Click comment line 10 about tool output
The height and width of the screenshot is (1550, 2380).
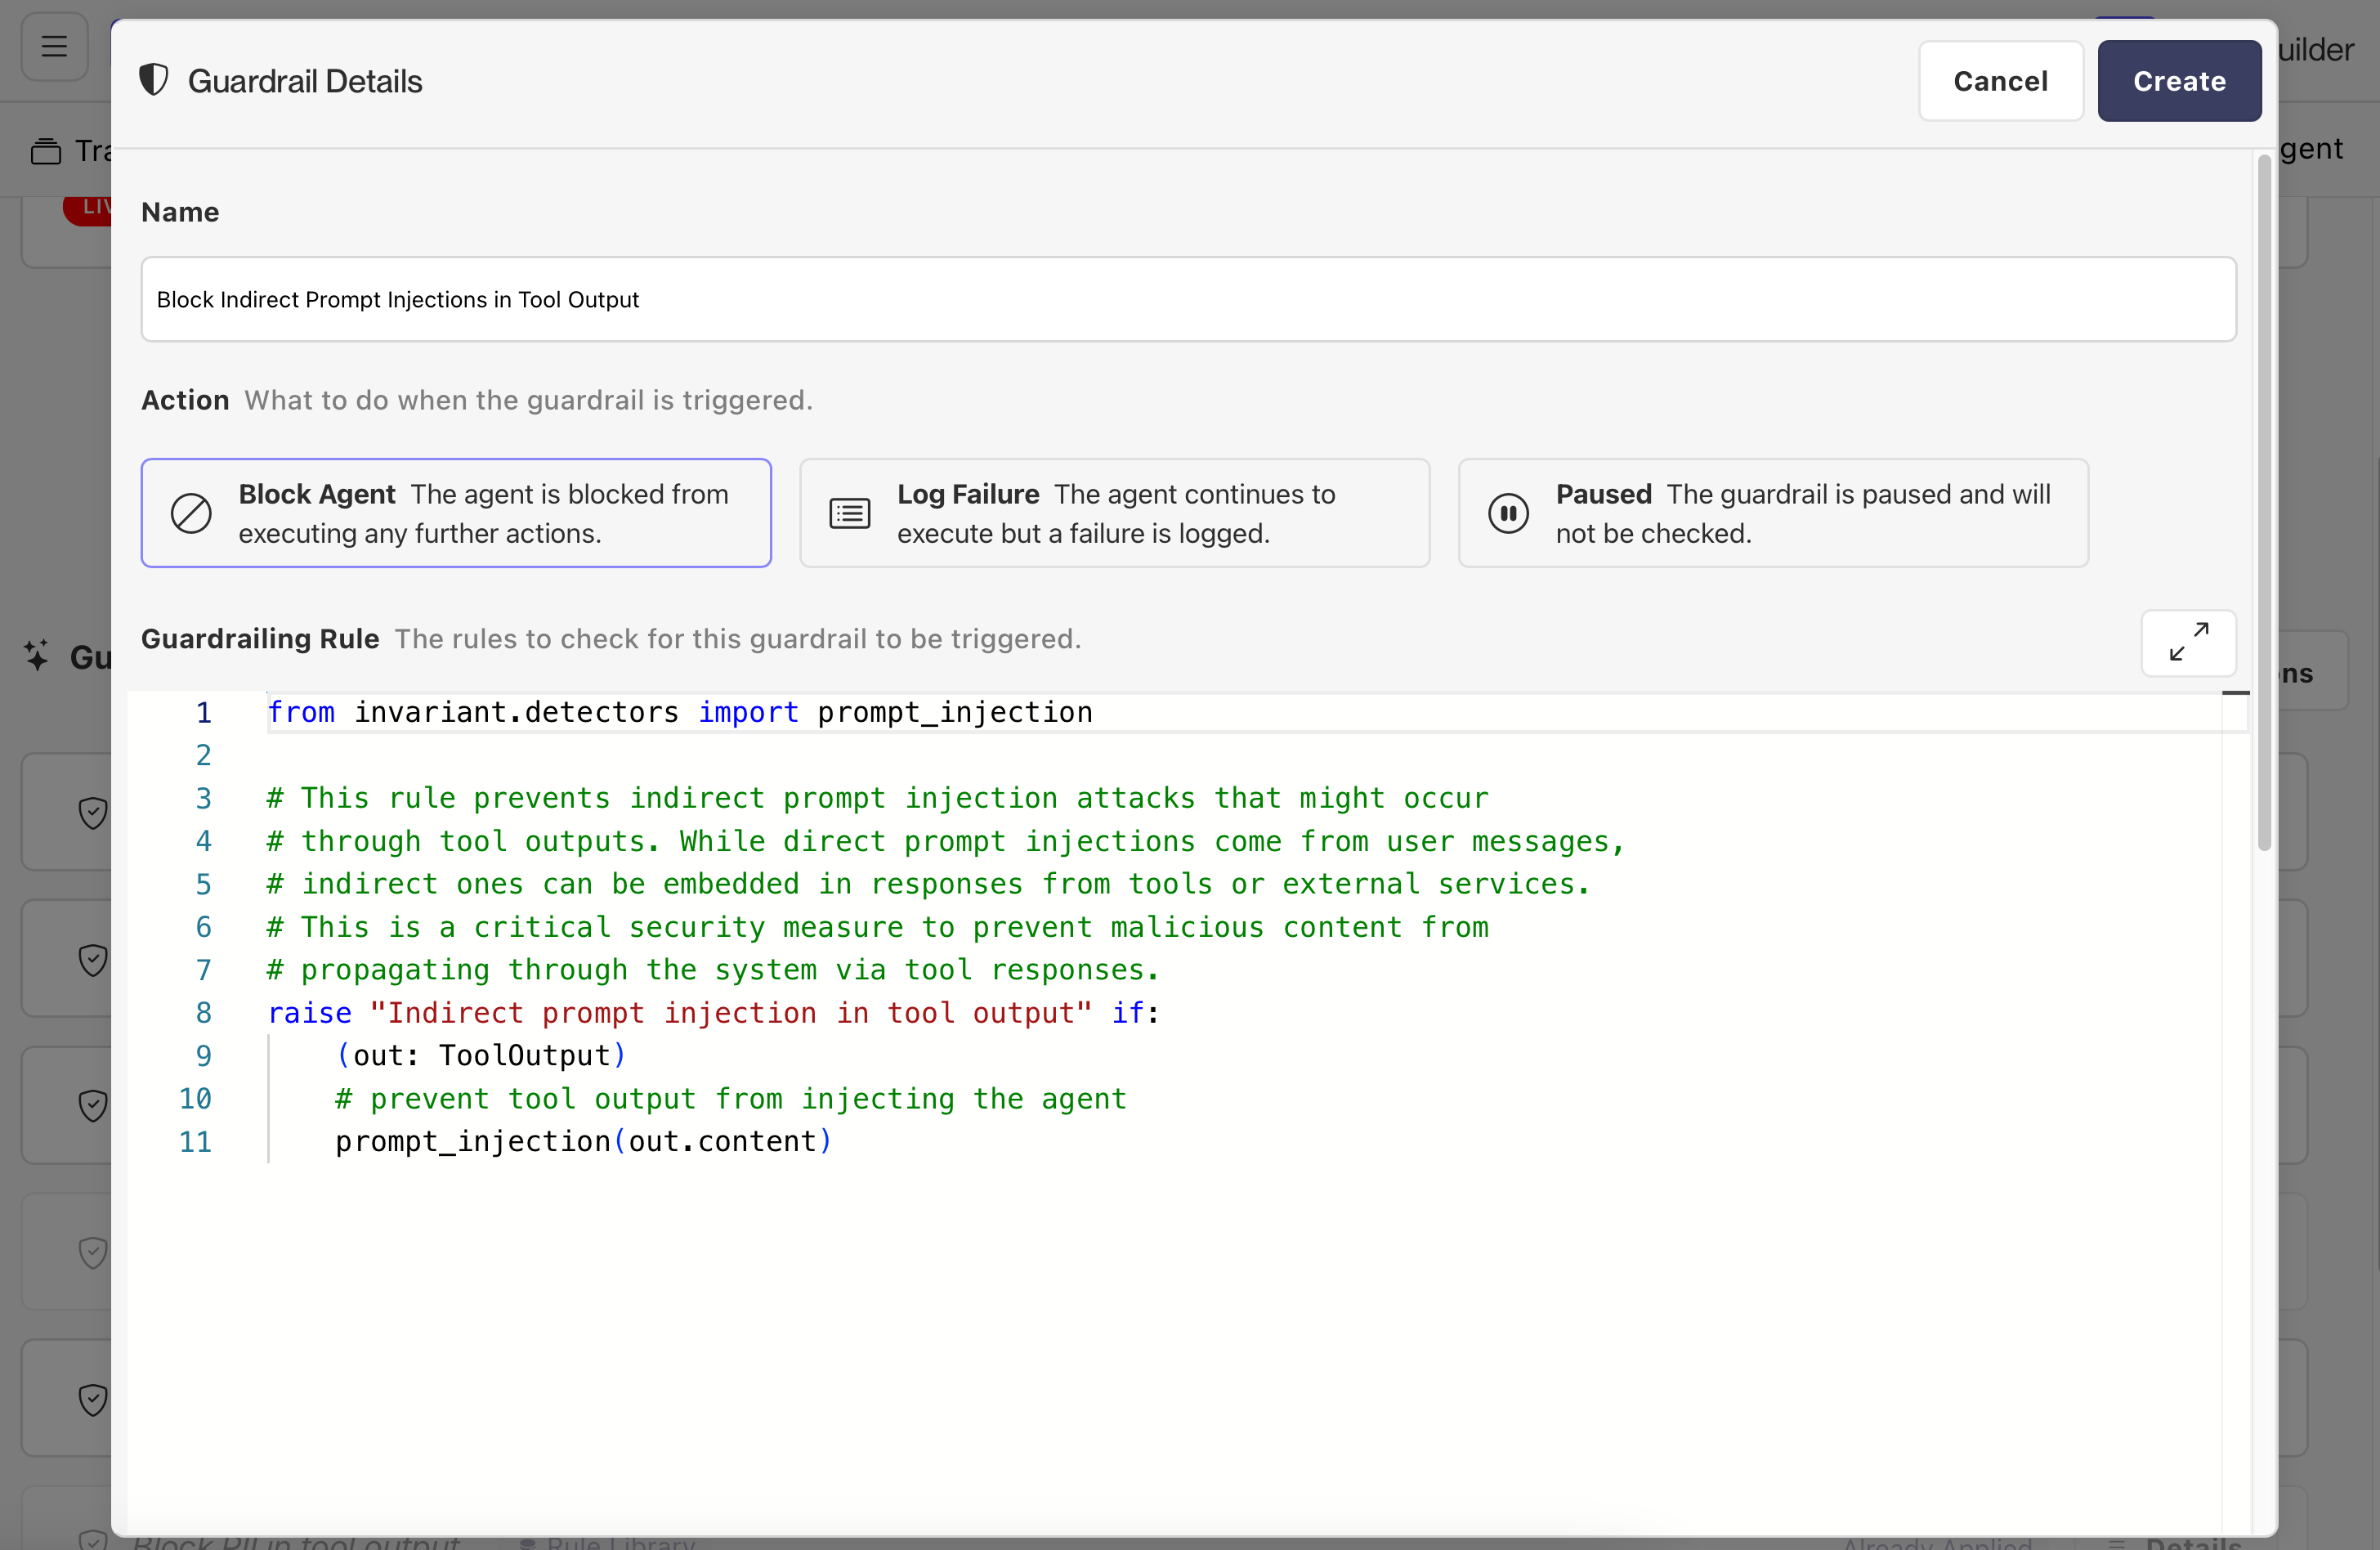[731, 1098]
